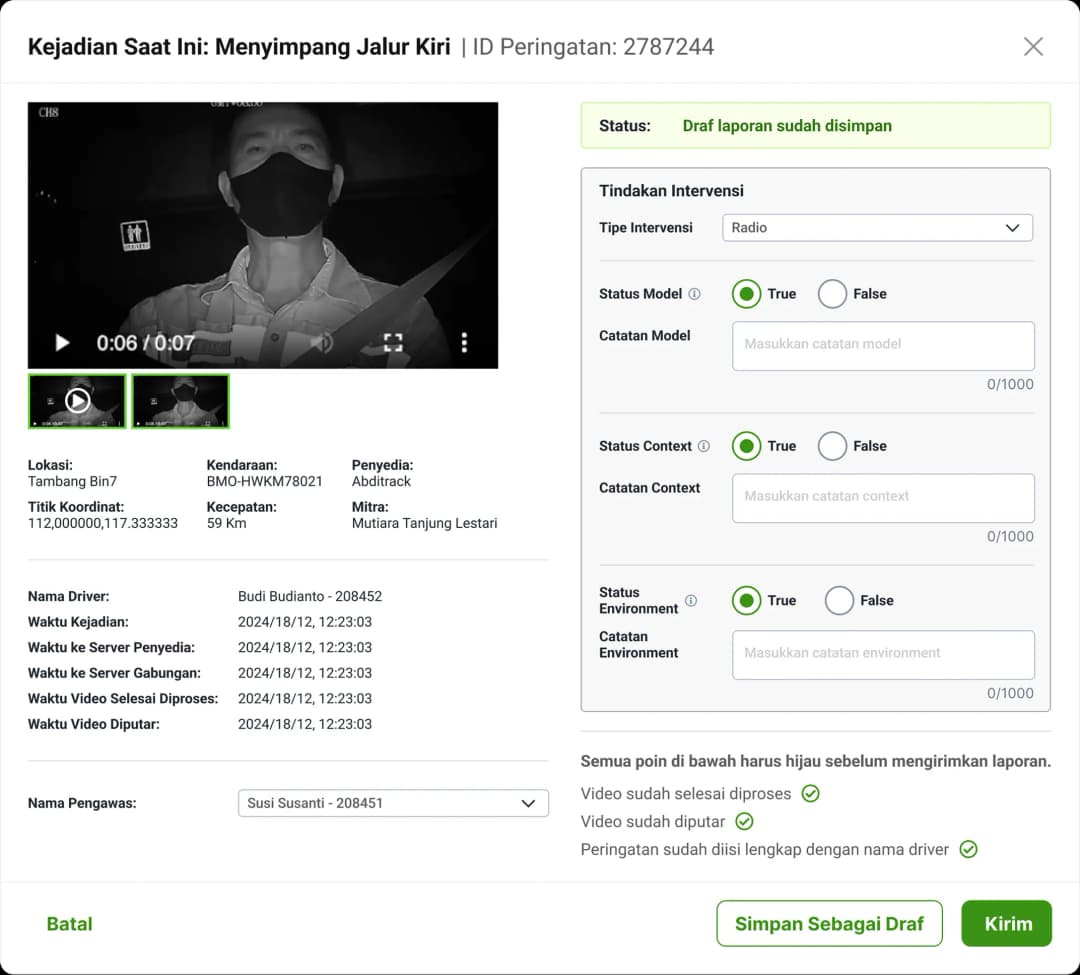This screenshot has width=1080, height=975.
Task: Set Status Context to False
Action: (x=832, y=446)
